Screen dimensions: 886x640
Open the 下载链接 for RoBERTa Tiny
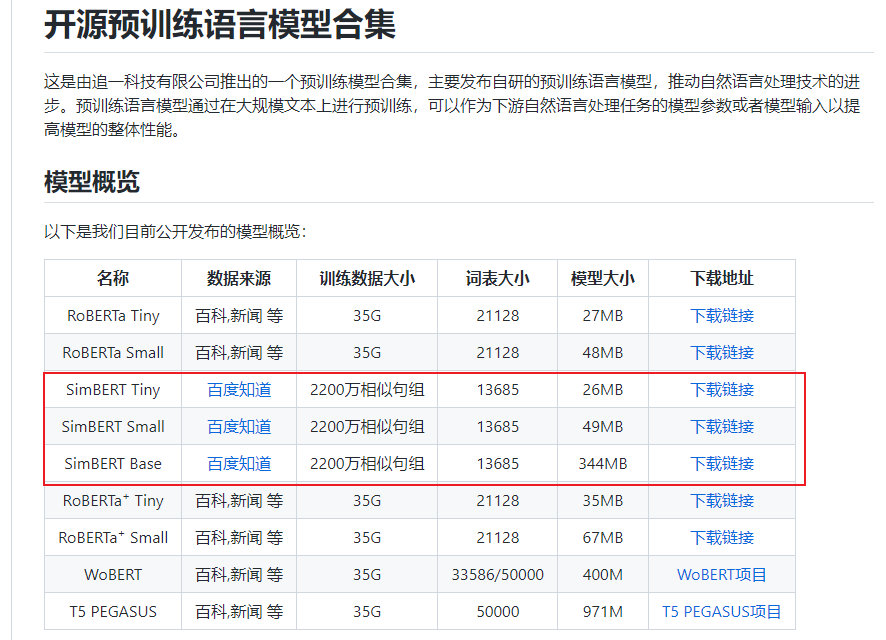click(721, 315)
